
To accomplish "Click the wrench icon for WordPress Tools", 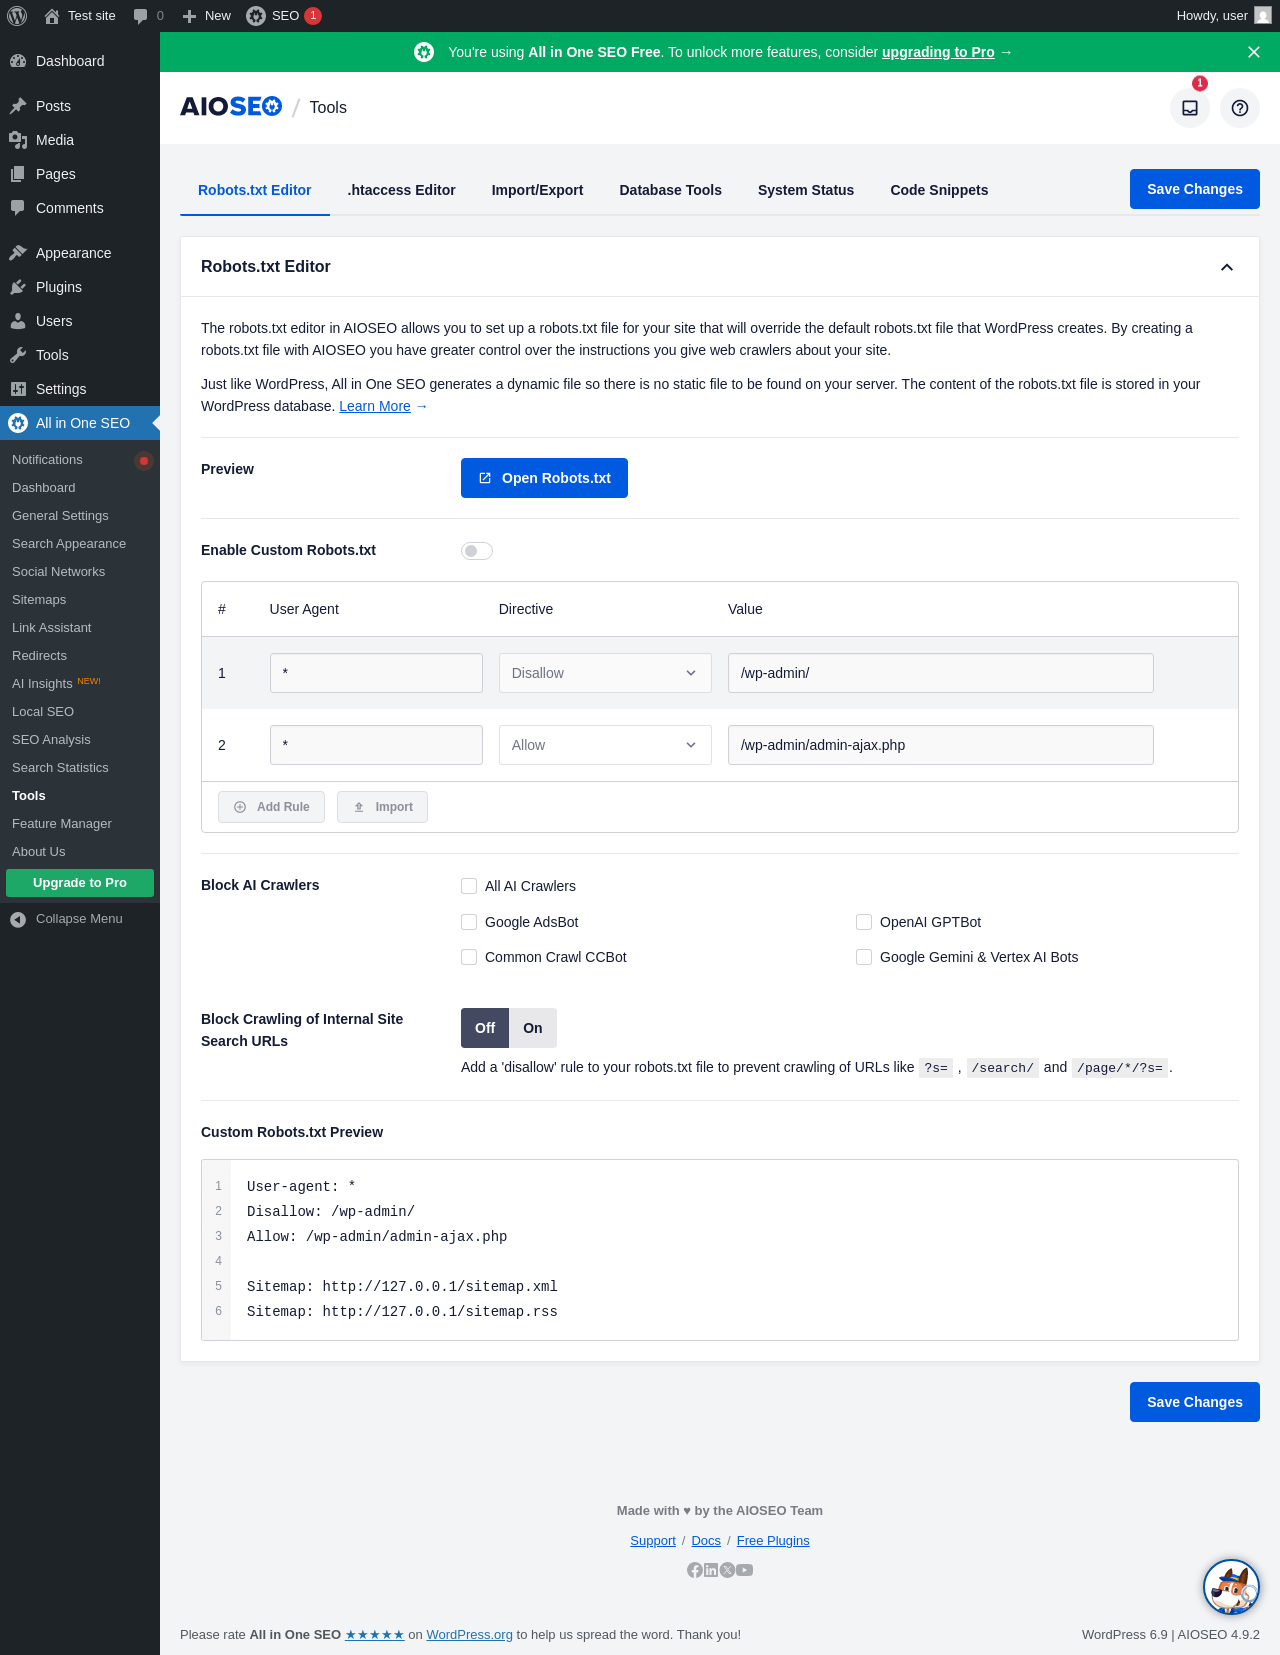I will (18, 355).
